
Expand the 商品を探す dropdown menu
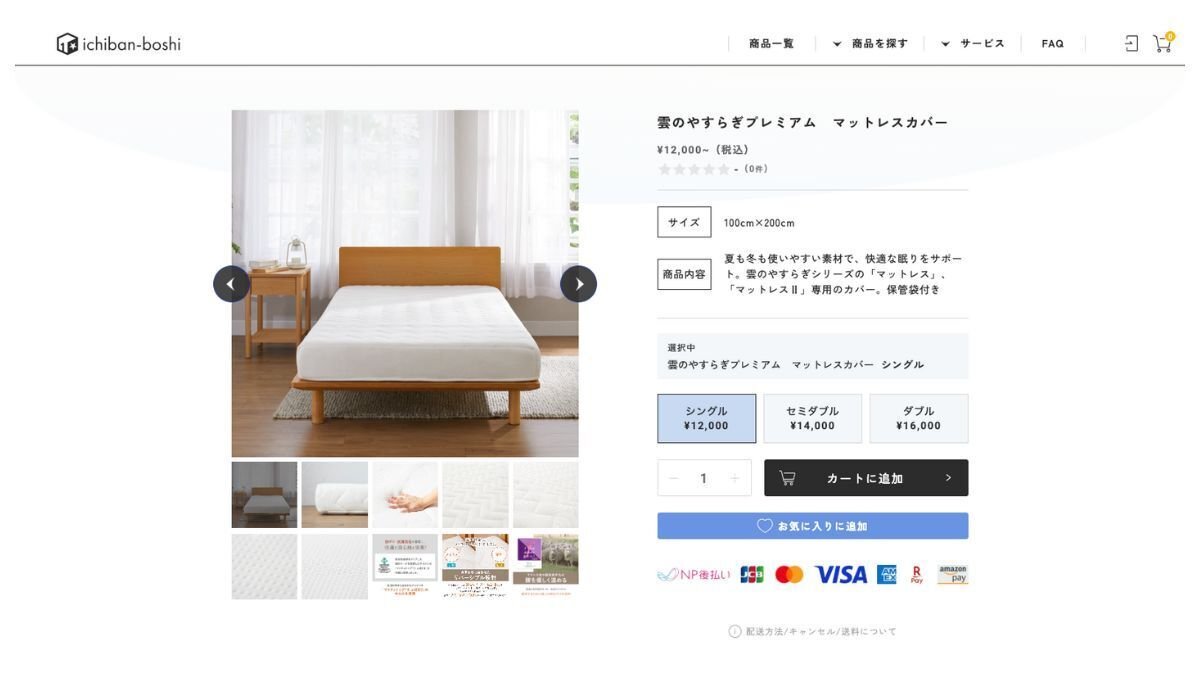point(870,44)
